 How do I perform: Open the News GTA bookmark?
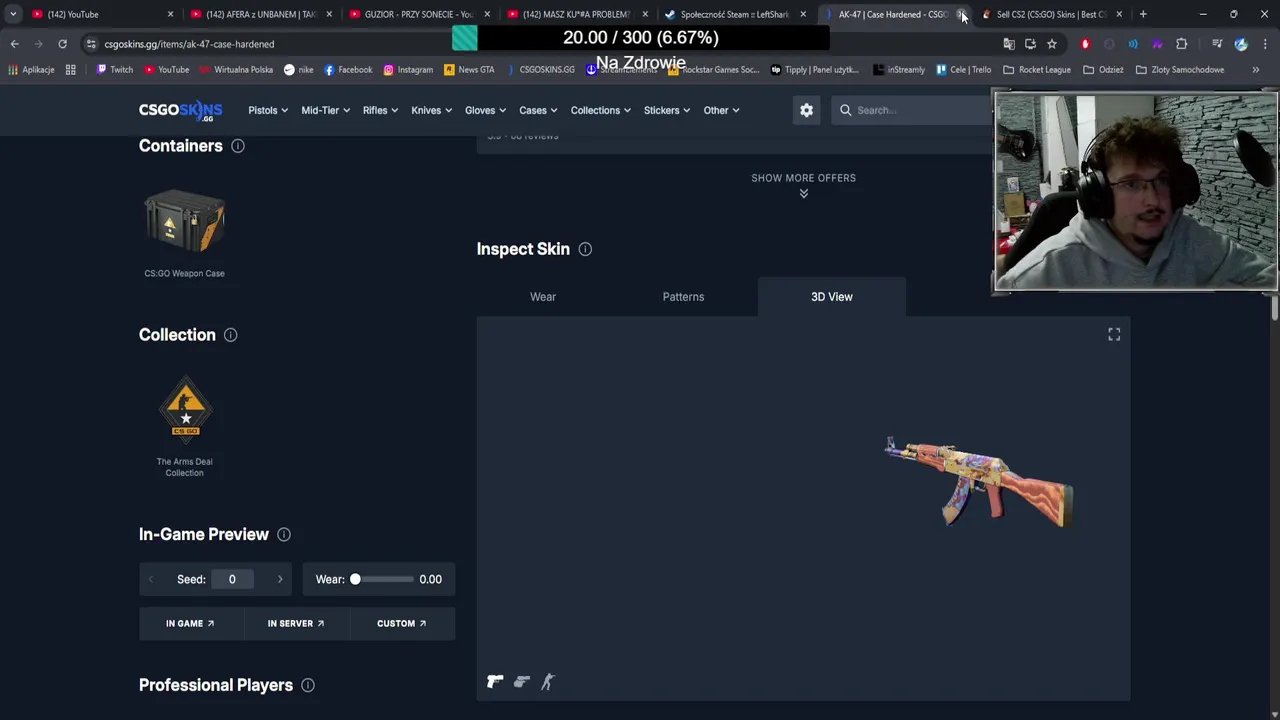click(469, 70)
